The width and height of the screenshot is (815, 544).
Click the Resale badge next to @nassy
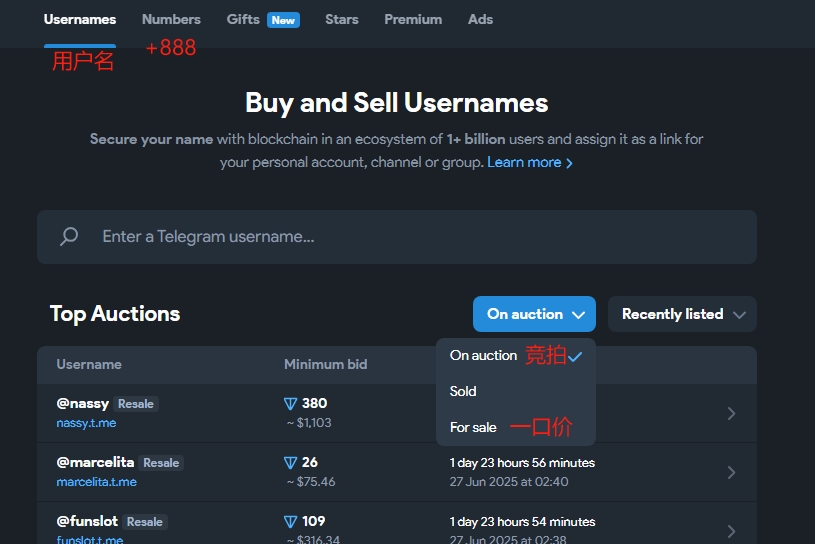[136, 404]
